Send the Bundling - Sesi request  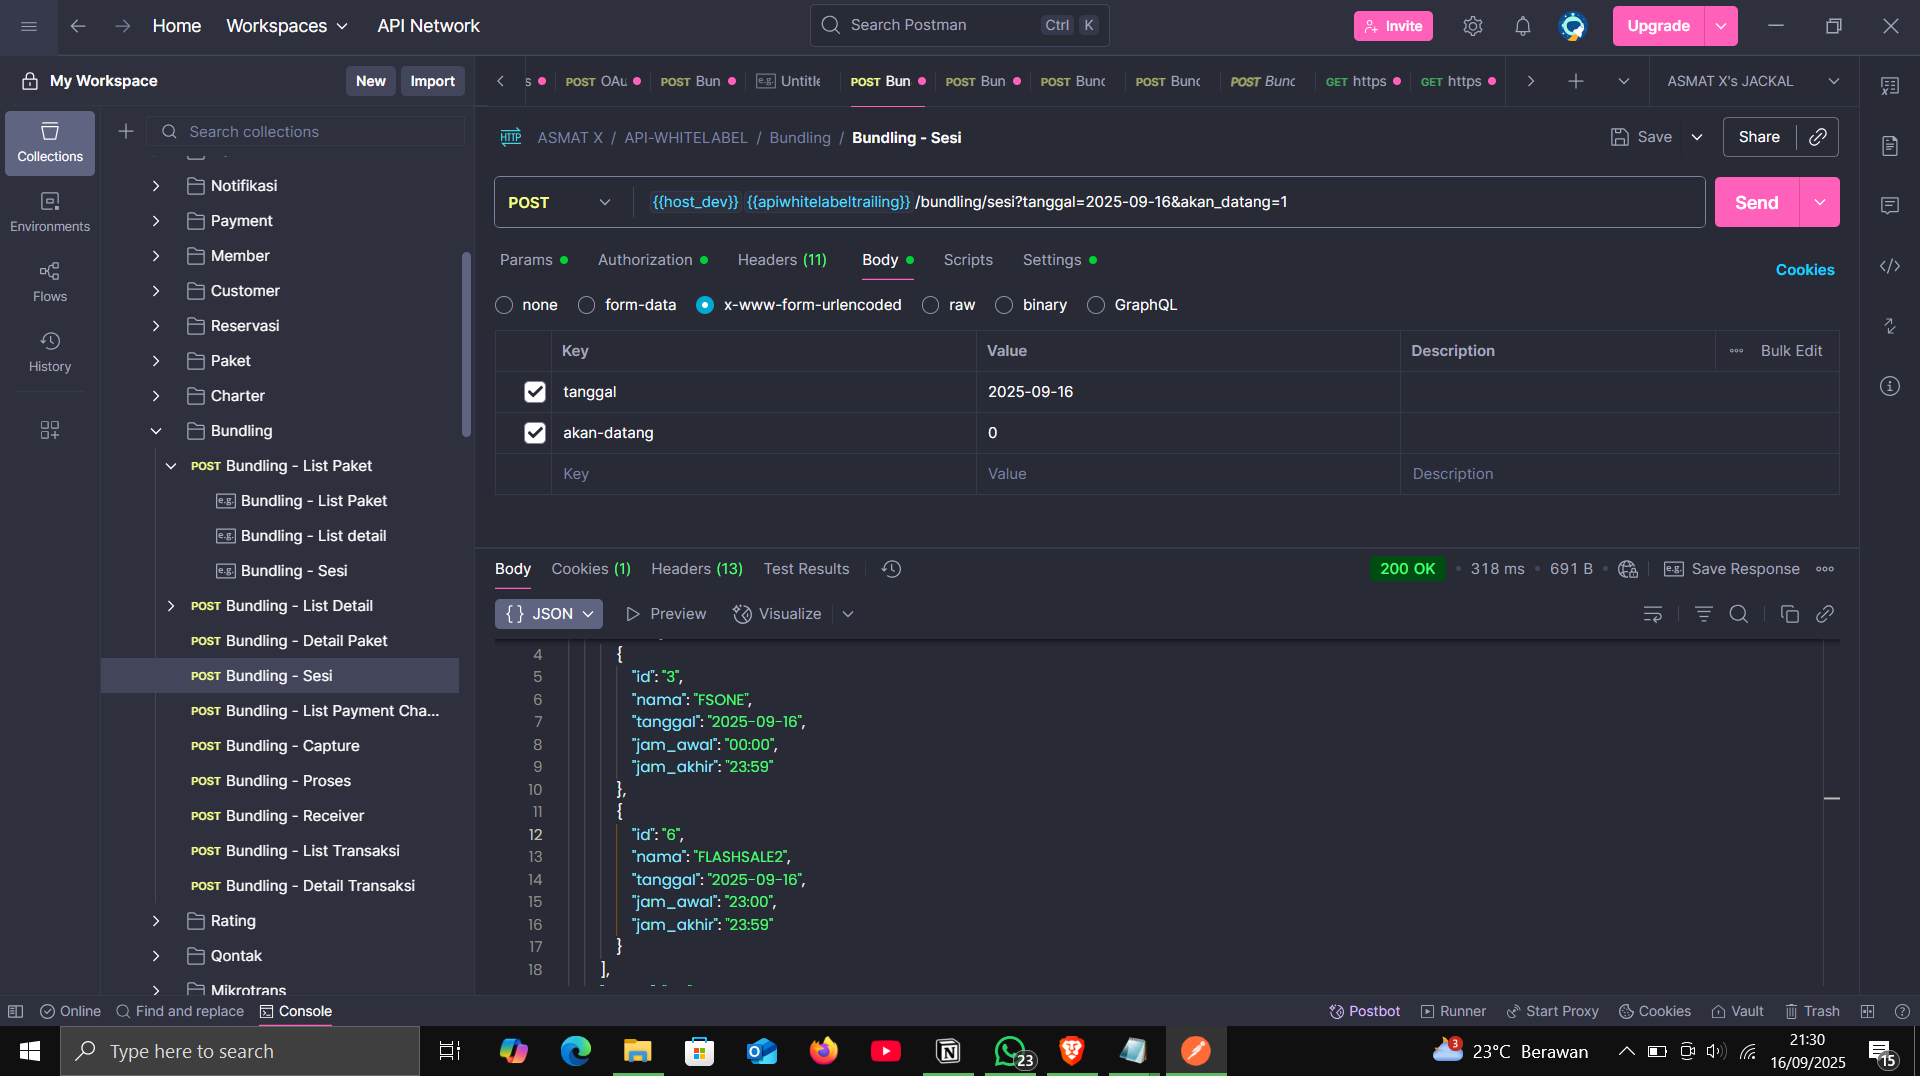click(1757, 202)
